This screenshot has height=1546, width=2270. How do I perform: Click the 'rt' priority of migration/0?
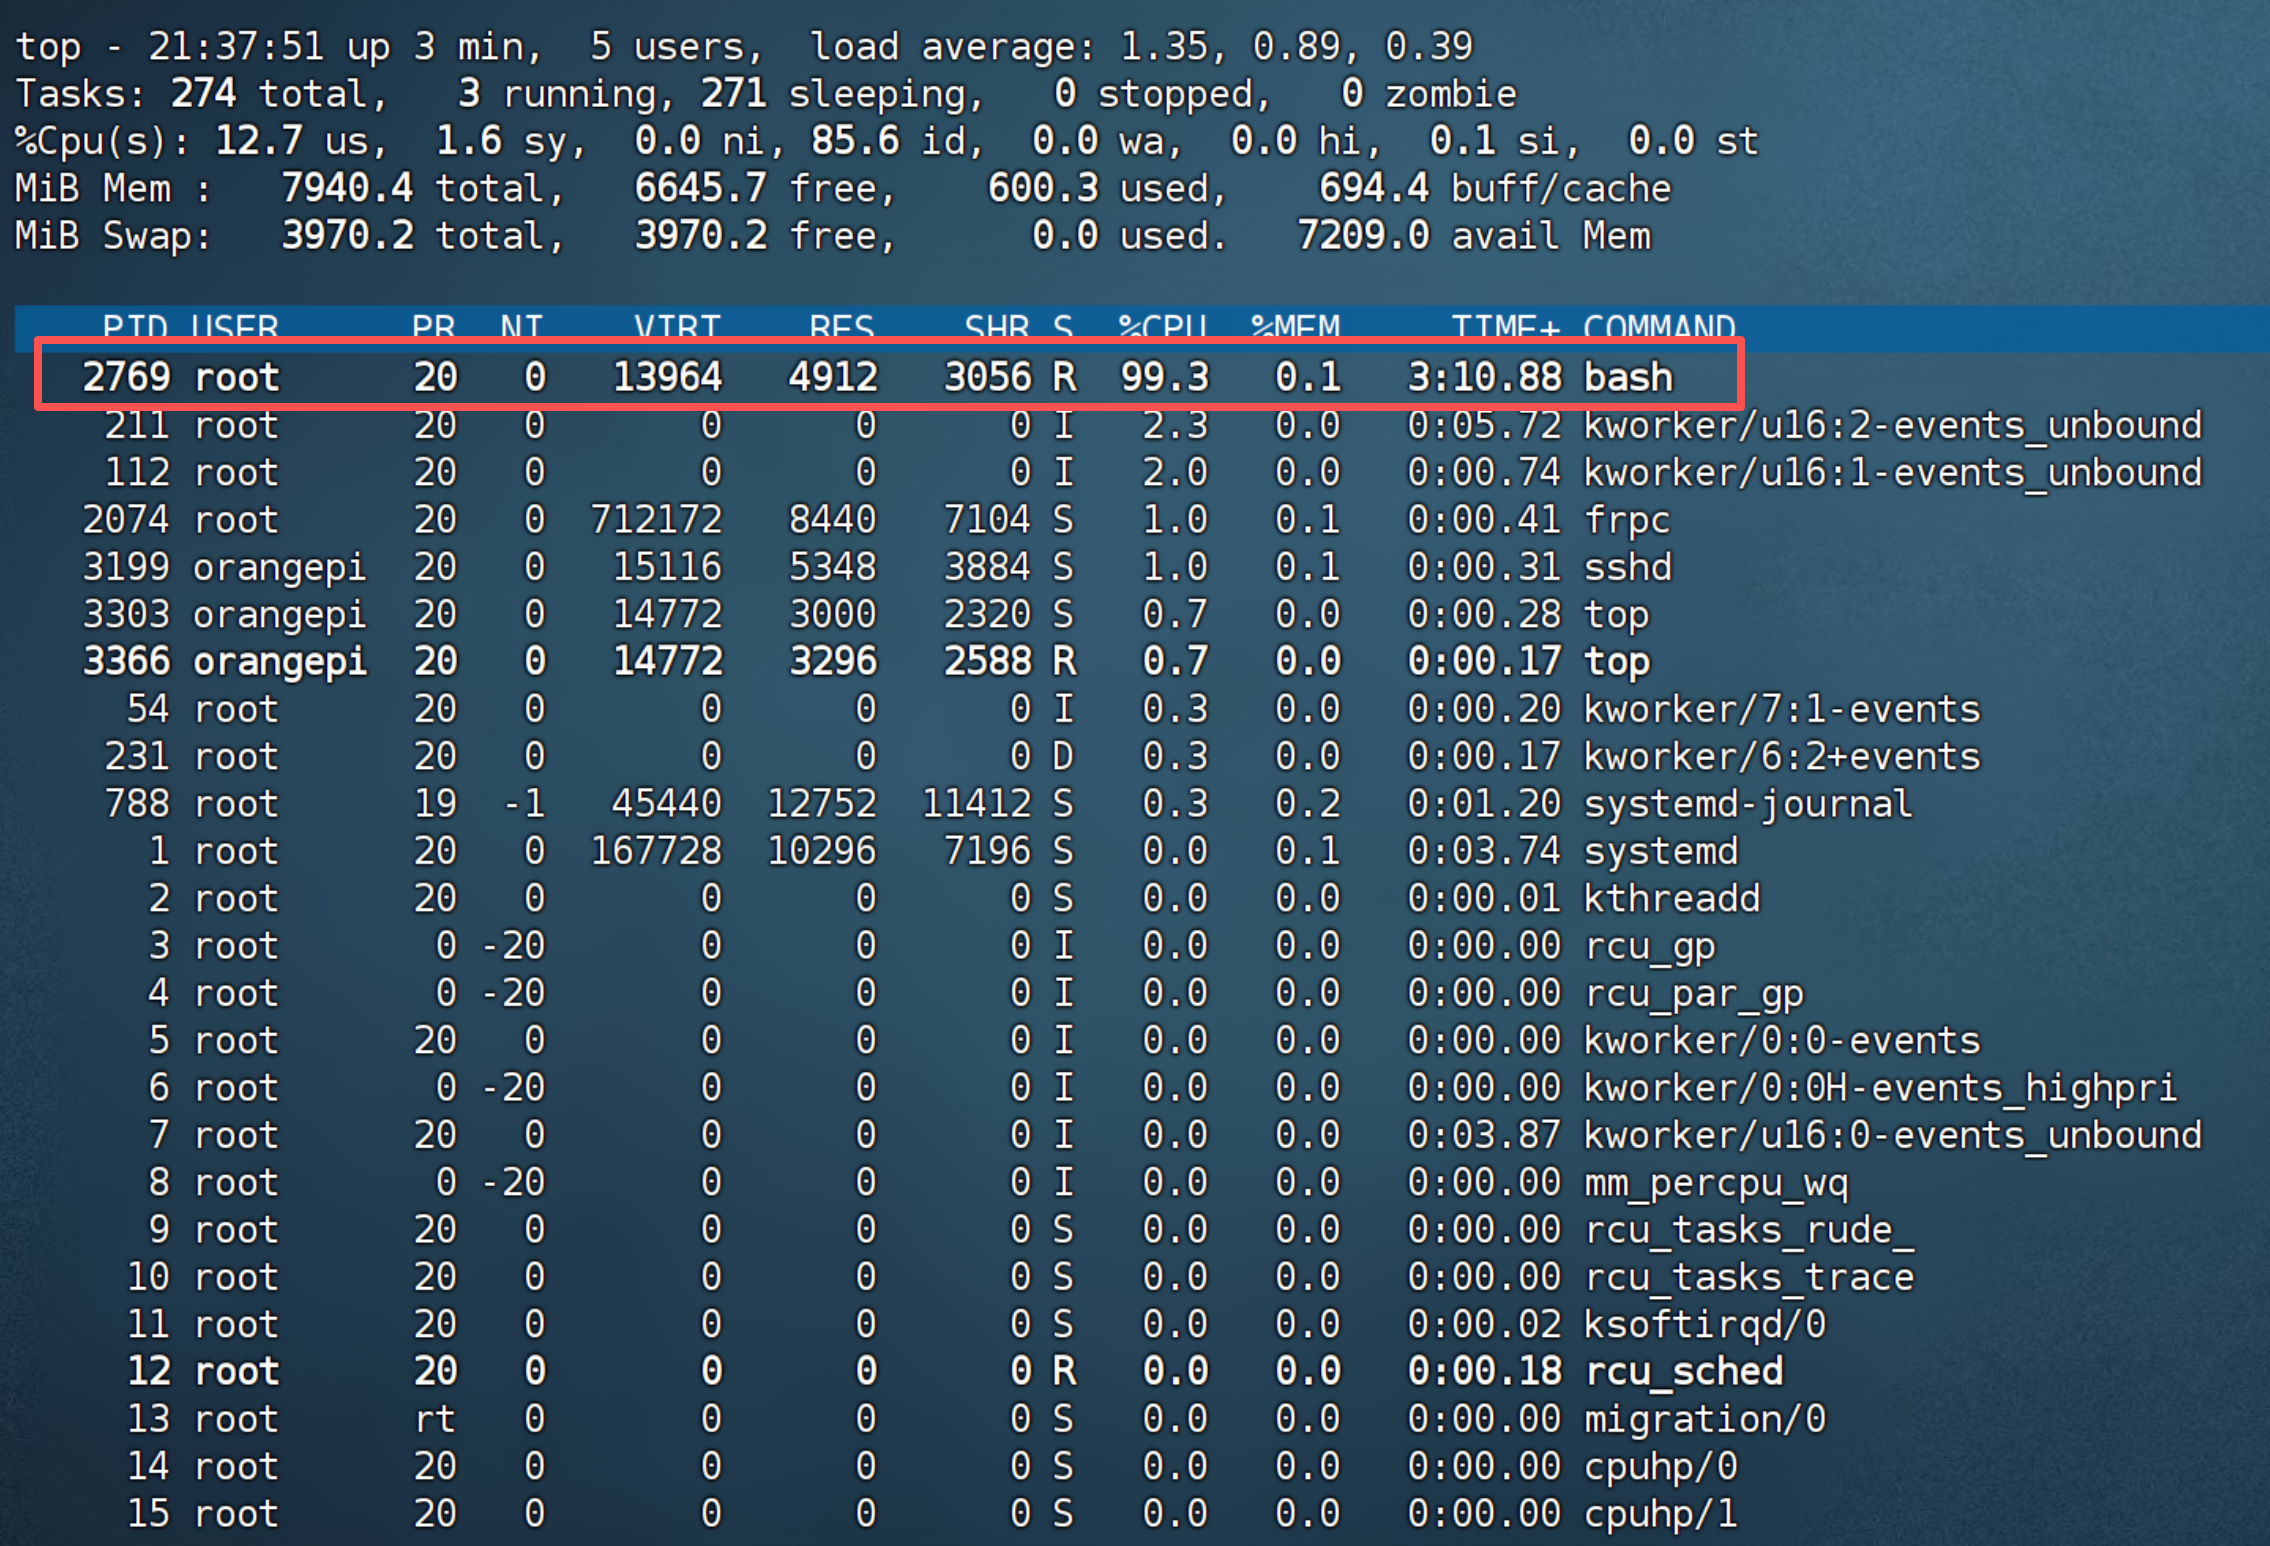click(x=435, y=1419)
